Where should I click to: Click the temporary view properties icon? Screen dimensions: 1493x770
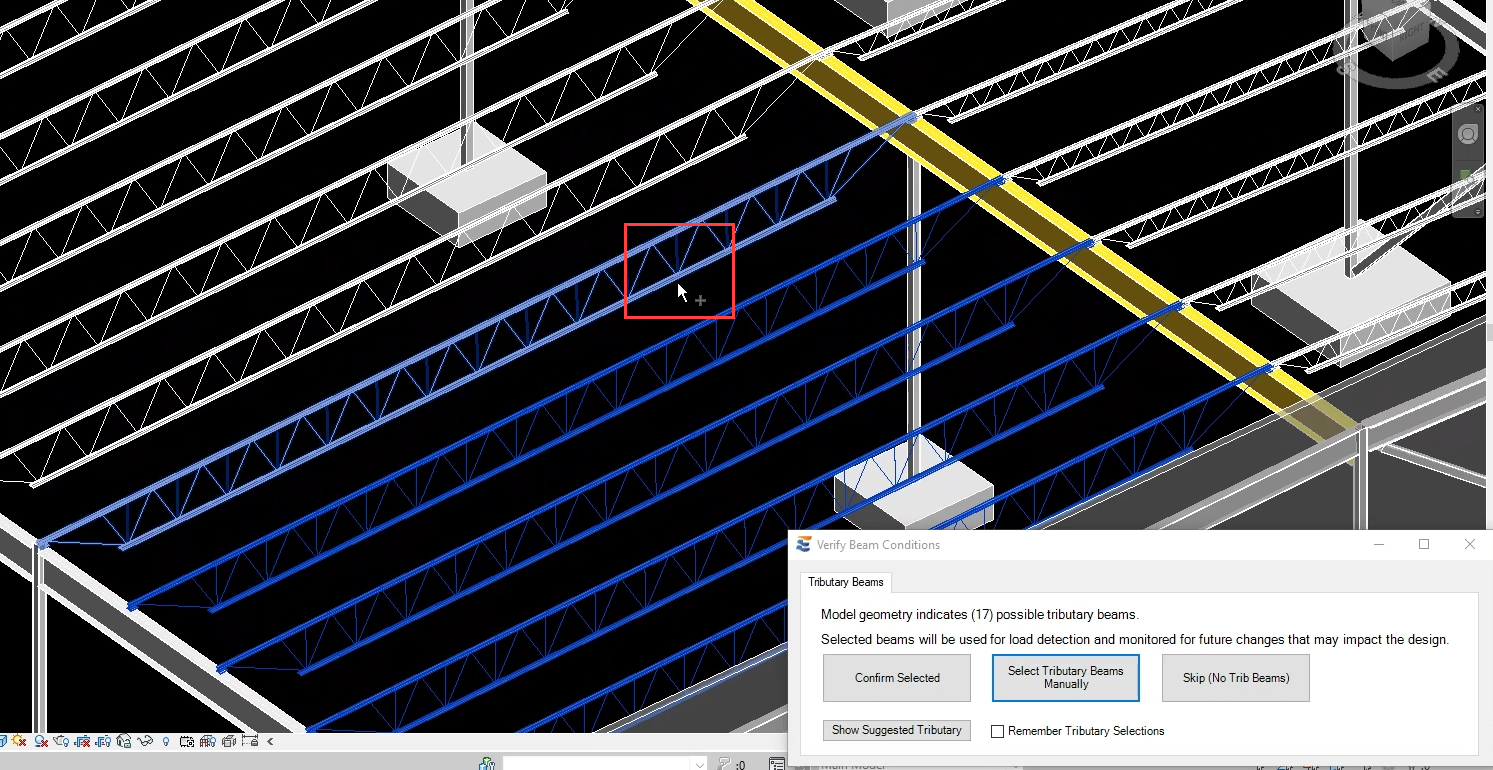click(188, 742)
